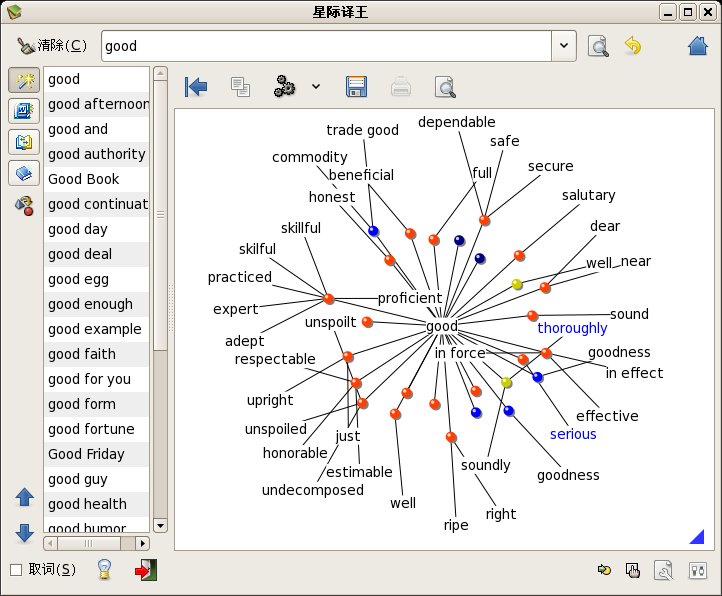The height and width of the screenshot is (596, 722).
Task: Select the magic wand sidebar icon
Action: tap(24, 80)
